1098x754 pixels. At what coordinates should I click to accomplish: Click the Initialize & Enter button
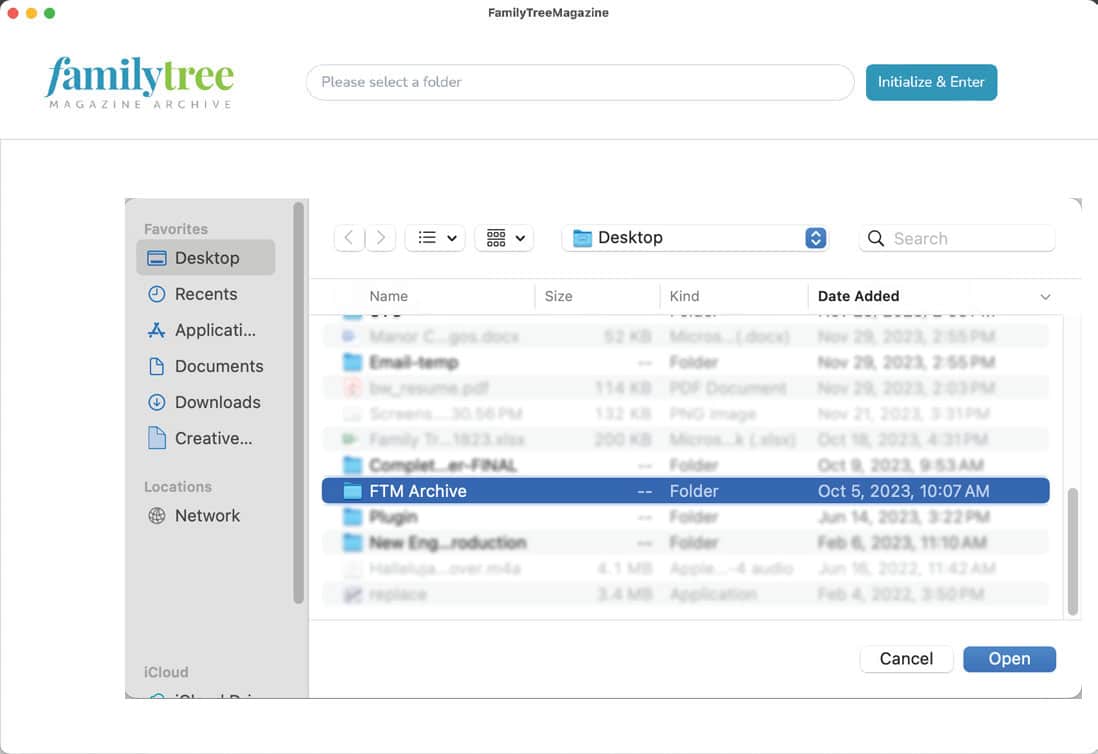point(931,82)
